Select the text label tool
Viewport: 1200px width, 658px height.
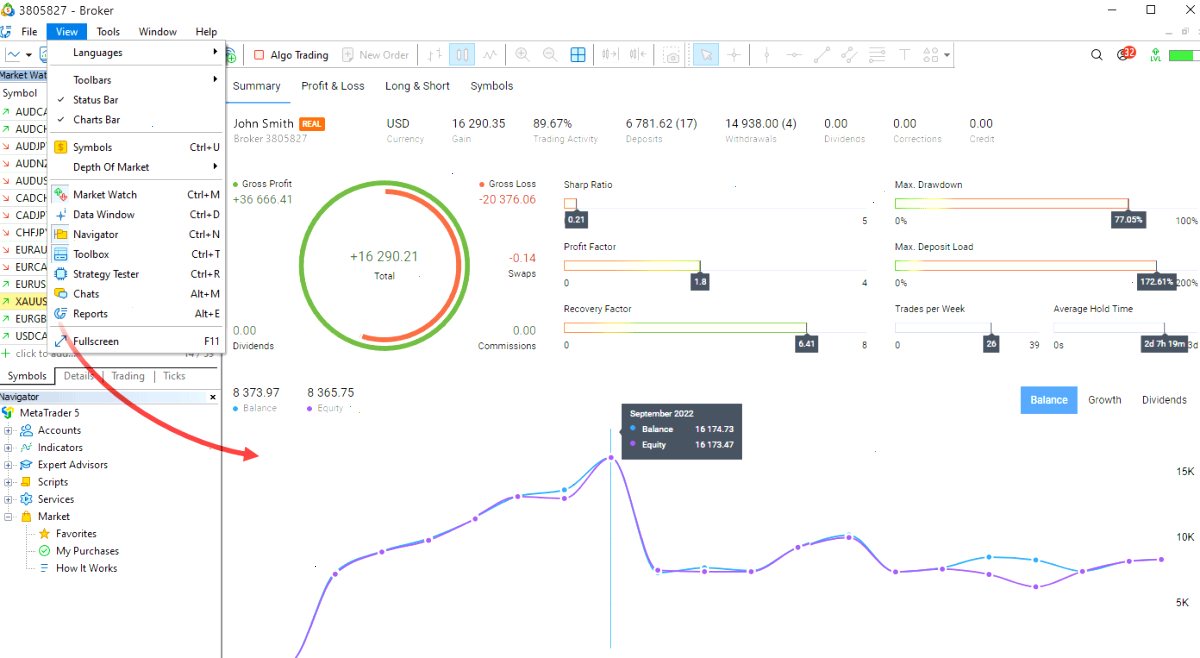coord(904,55)
